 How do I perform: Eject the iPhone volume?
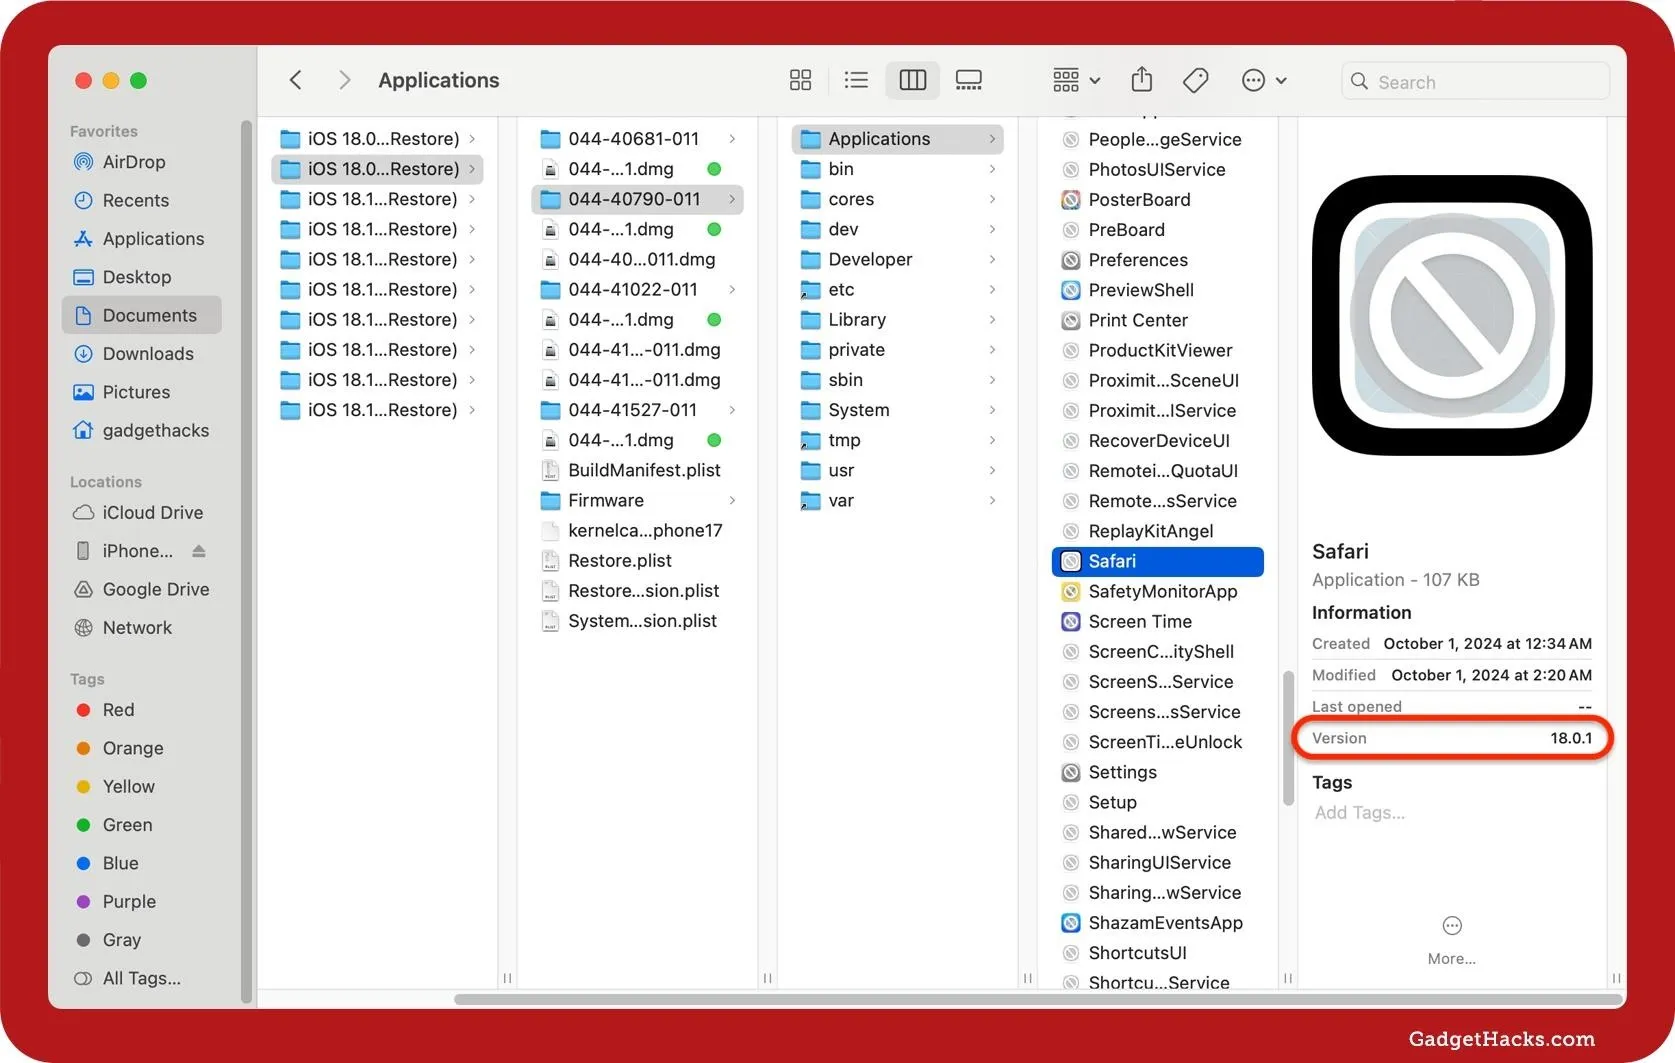tap(199, 551)
